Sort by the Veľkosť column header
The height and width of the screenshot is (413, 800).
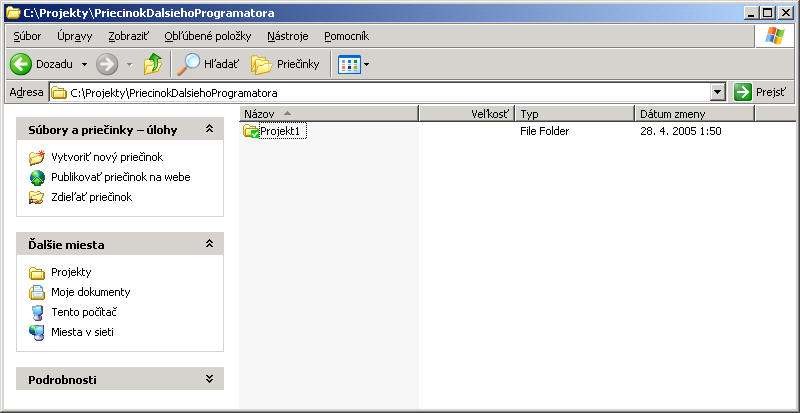point(467,114)
